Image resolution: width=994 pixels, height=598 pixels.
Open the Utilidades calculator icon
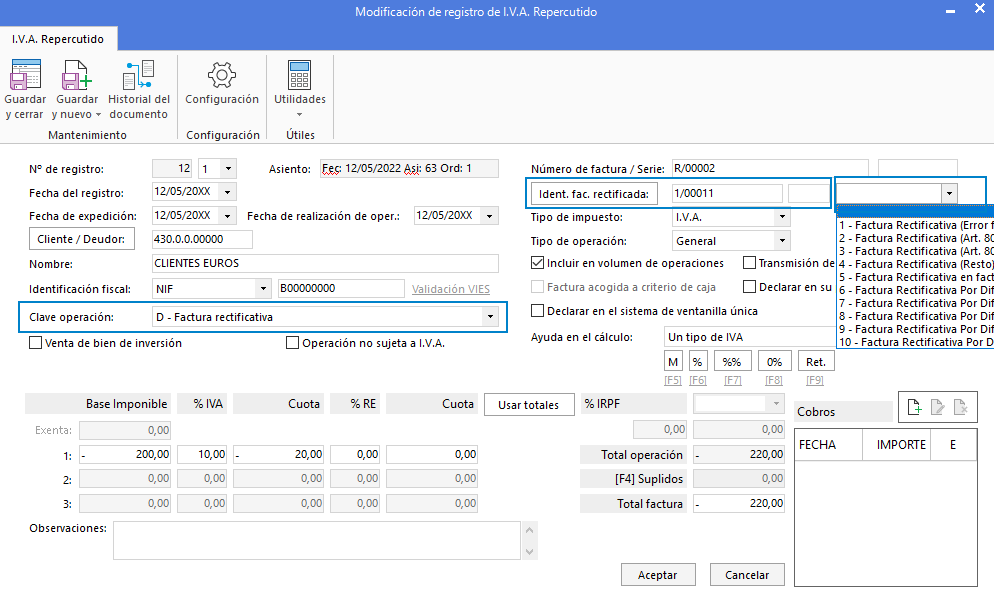point(299,75)
